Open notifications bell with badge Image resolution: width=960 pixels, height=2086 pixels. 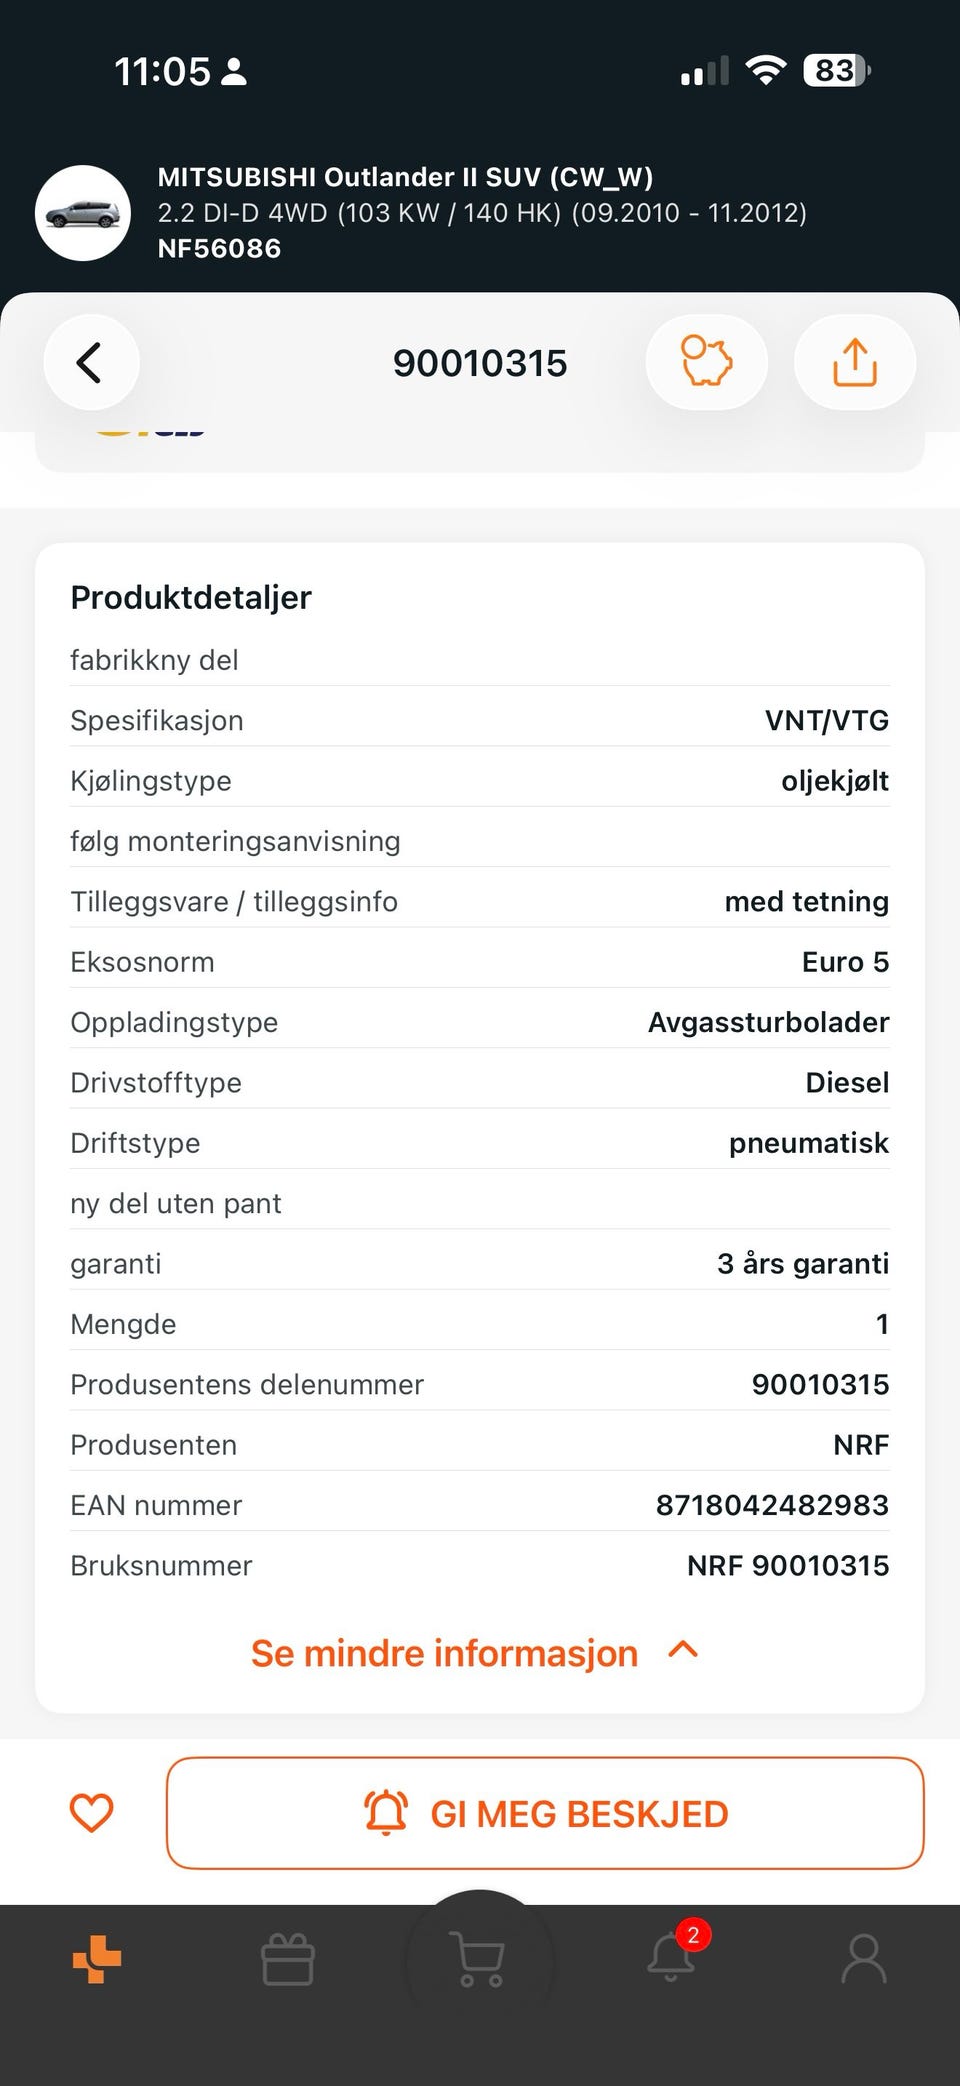pos(673,1955)
